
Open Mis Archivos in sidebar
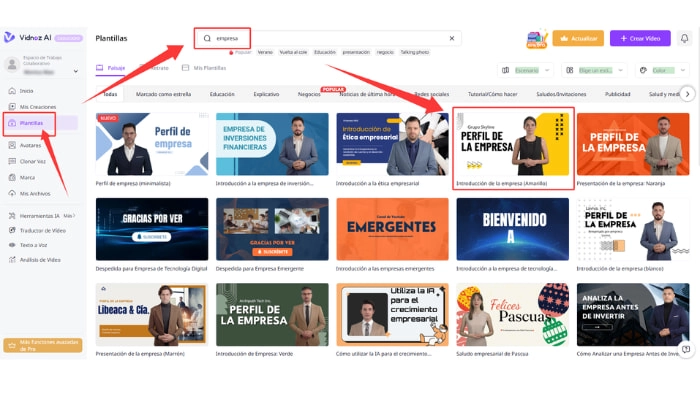point(35,193)
